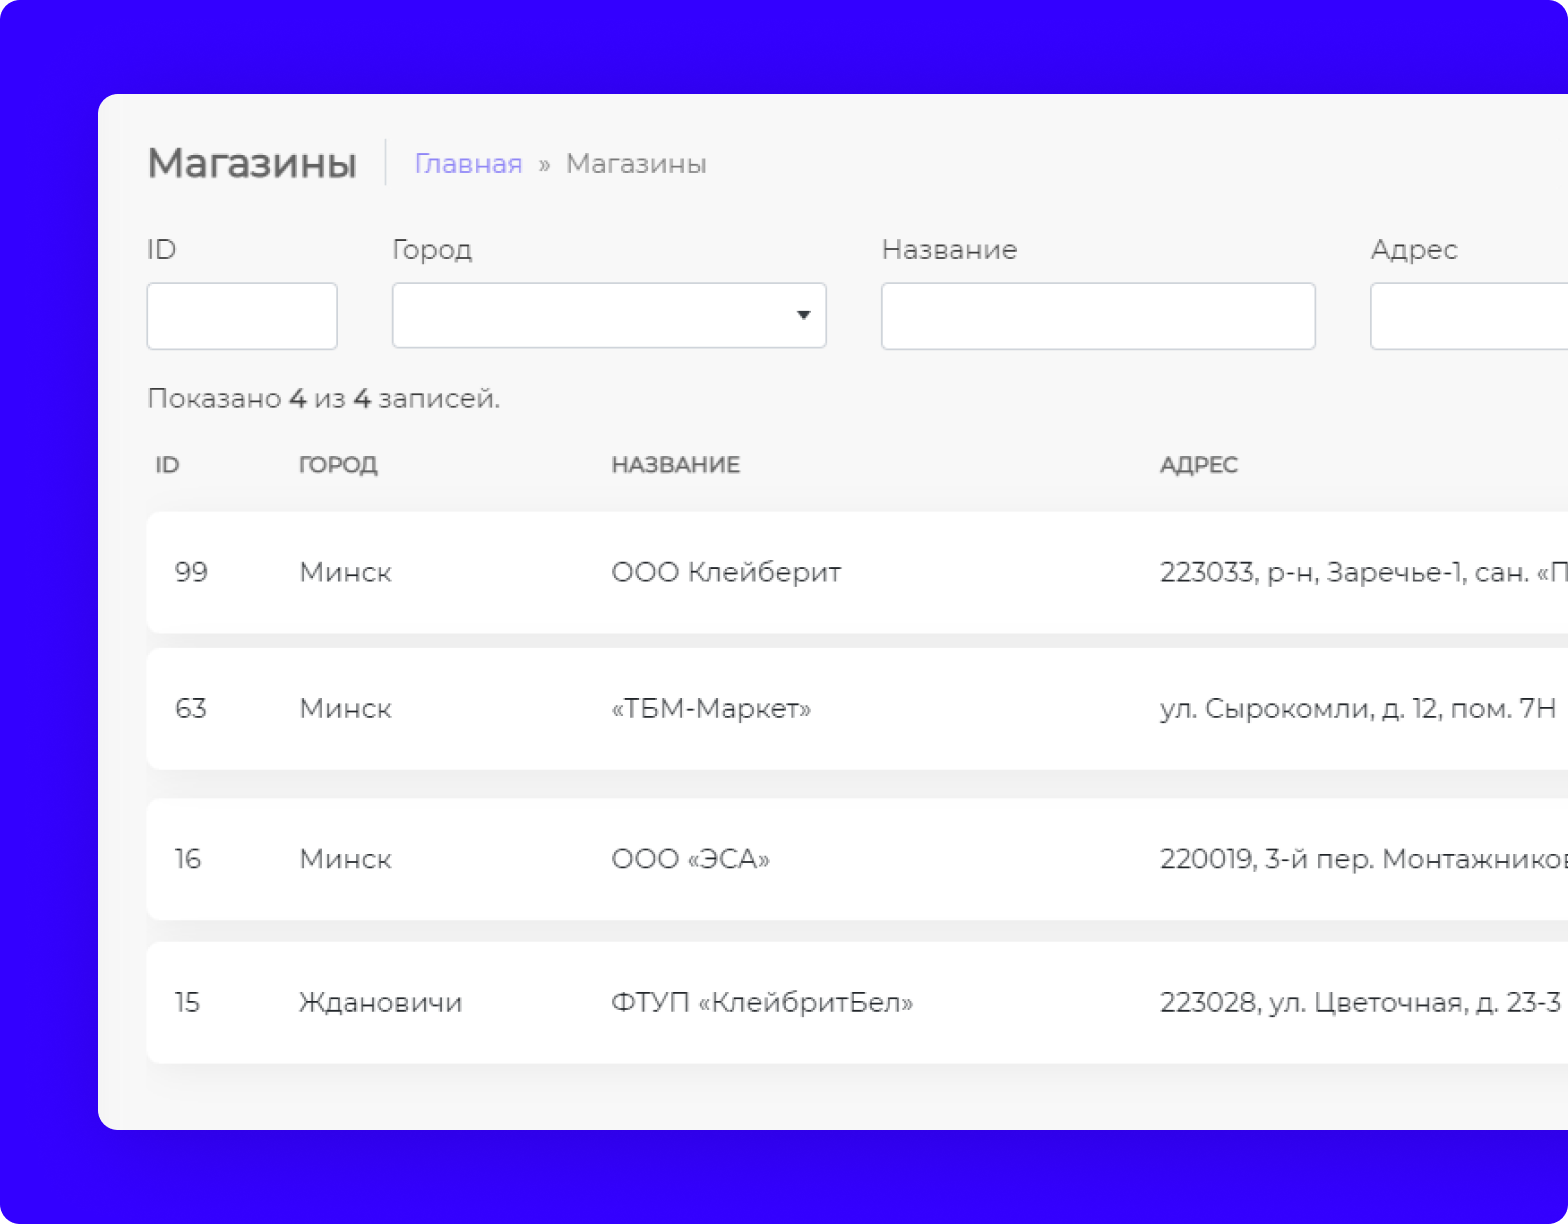Sort by the ID column header
This screenshot has width=1568, height=1224.
167,465
